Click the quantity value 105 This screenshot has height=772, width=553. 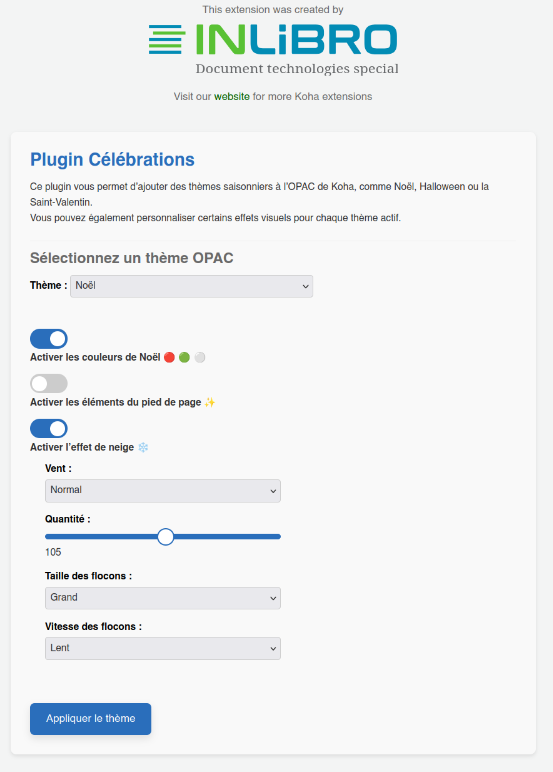pos(53,552)
